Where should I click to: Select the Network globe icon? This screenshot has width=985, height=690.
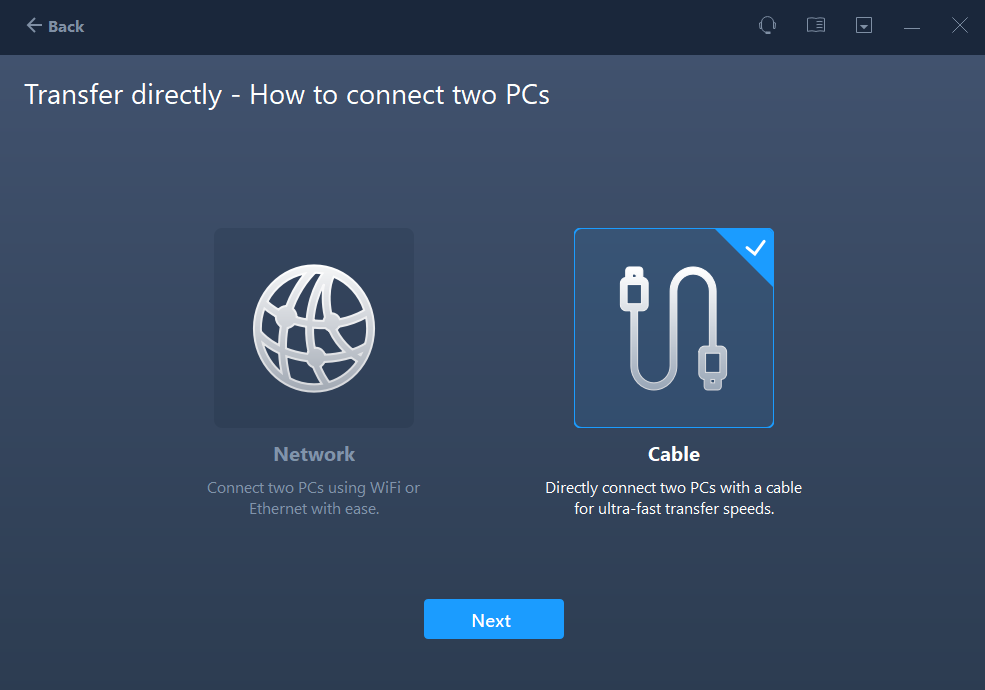[314, 327]
